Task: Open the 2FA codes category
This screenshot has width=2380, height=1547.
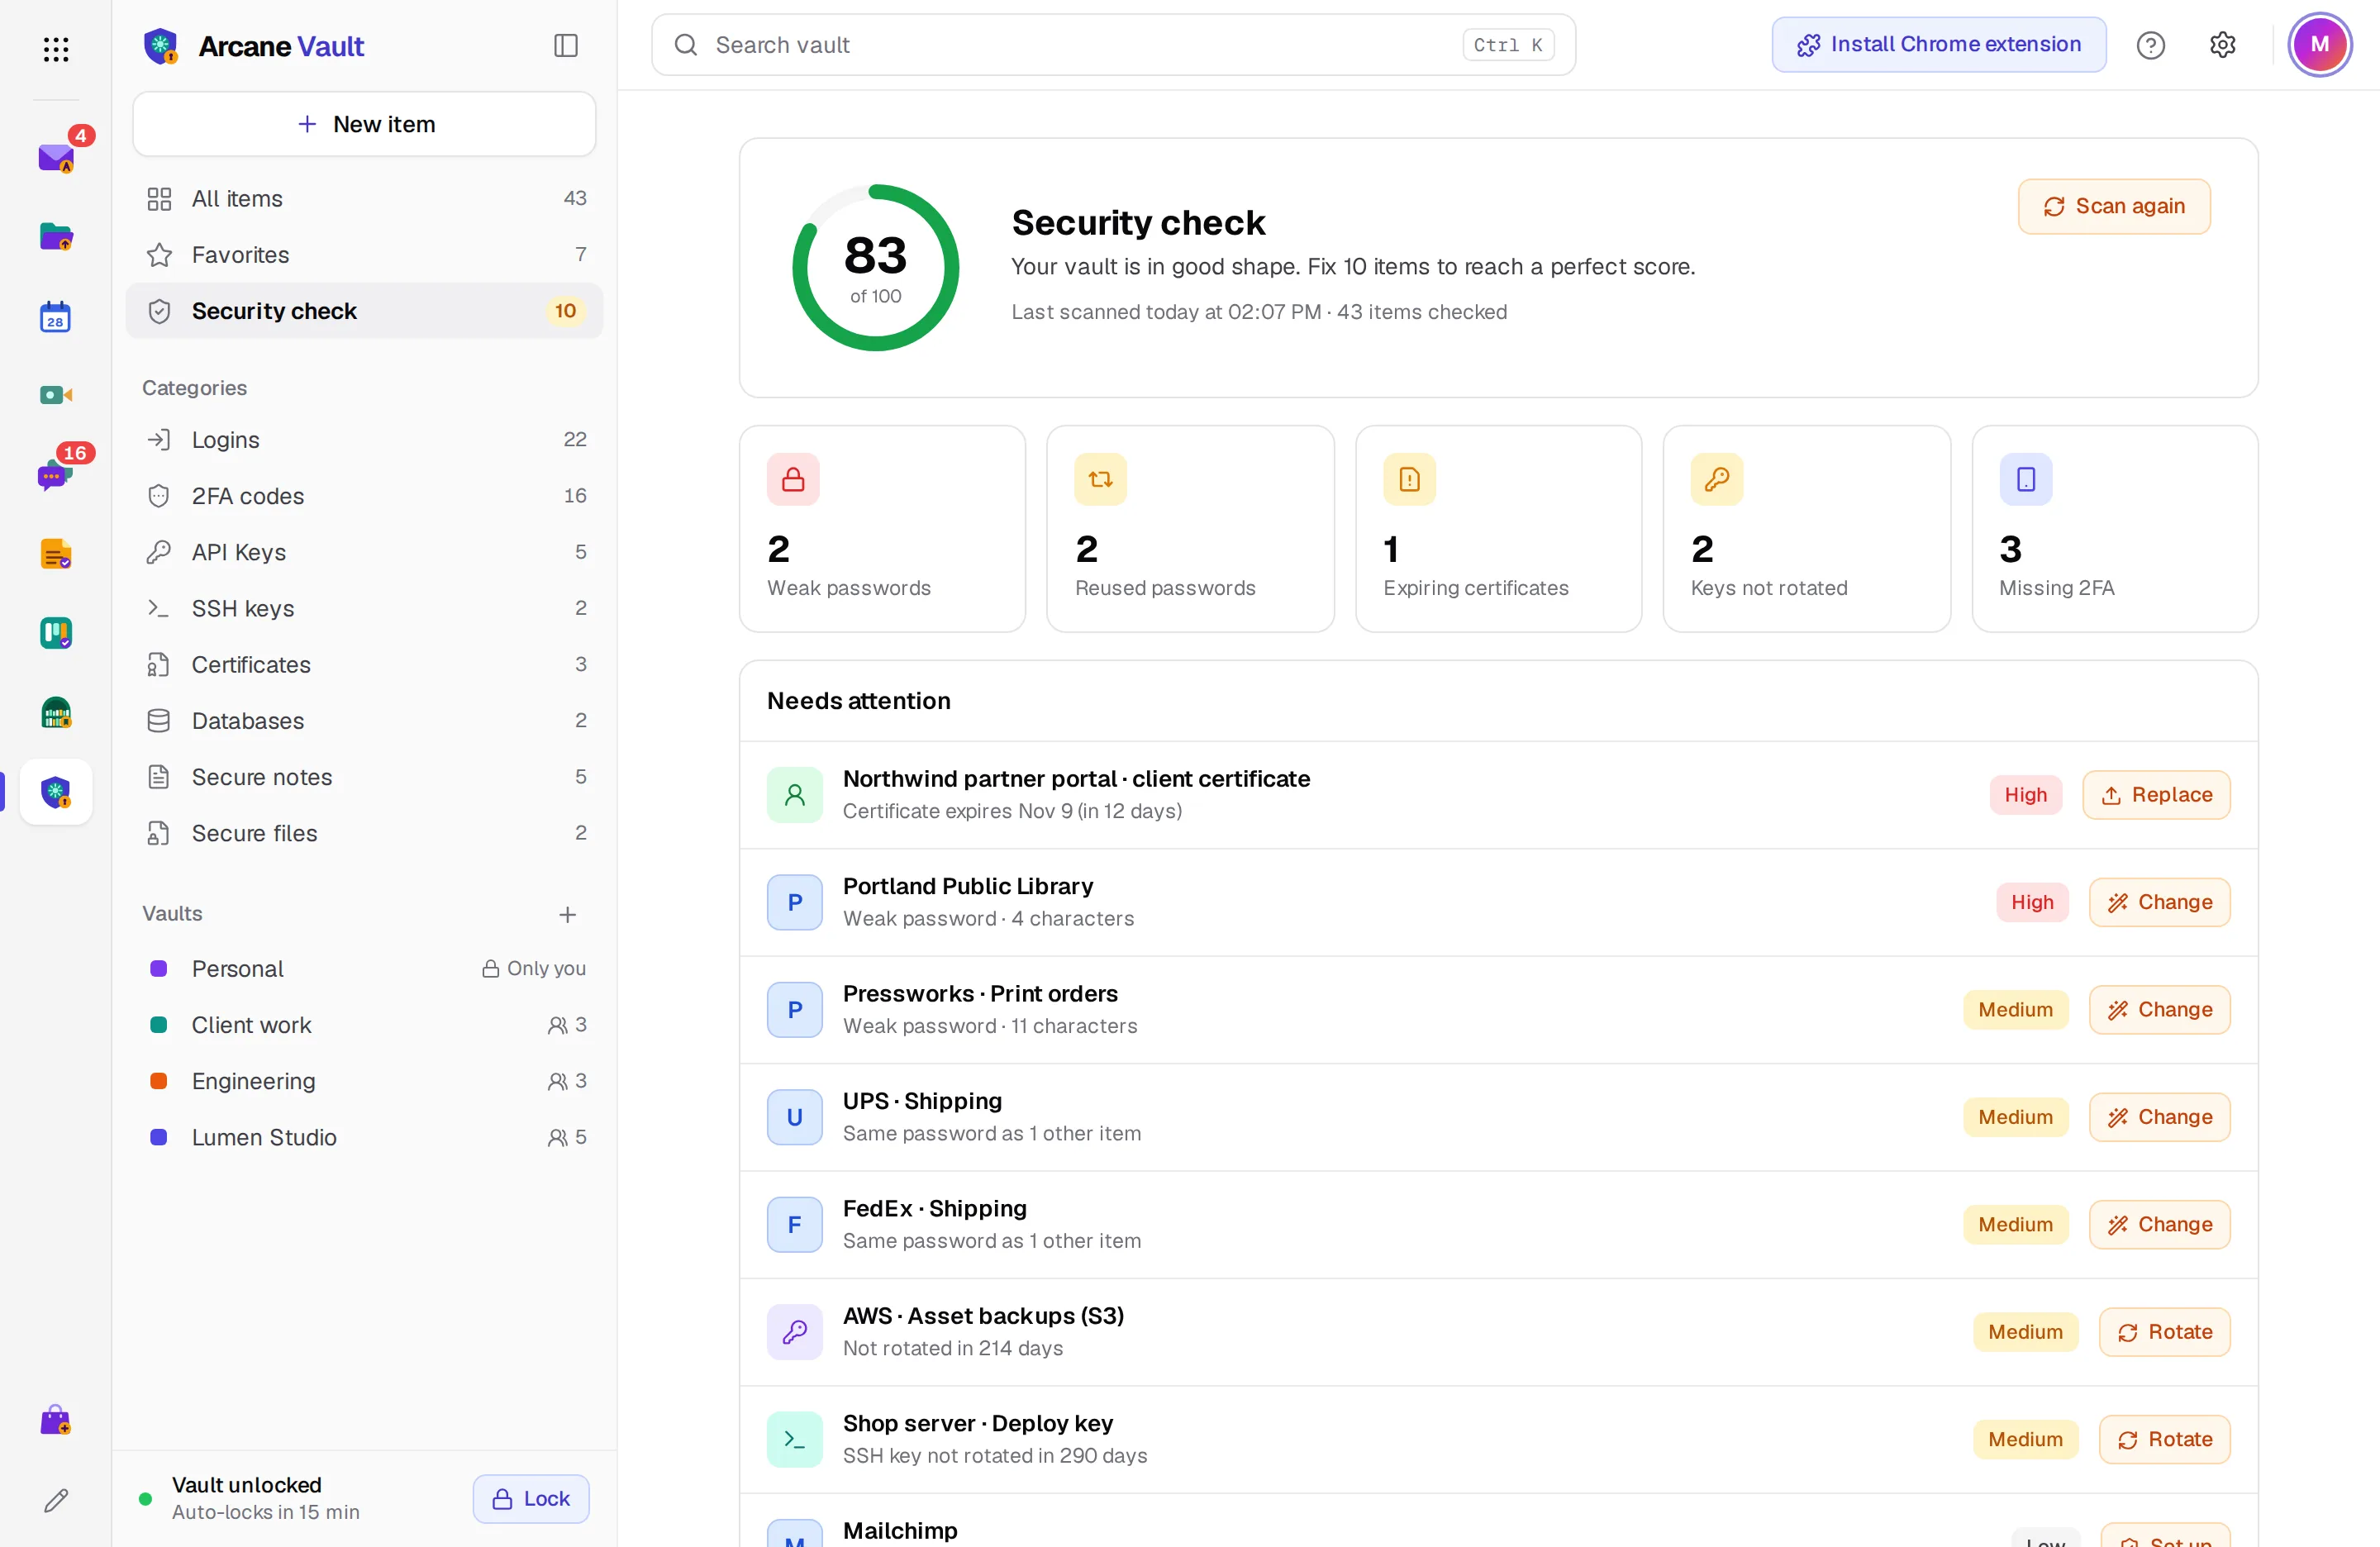Action: 365,496
